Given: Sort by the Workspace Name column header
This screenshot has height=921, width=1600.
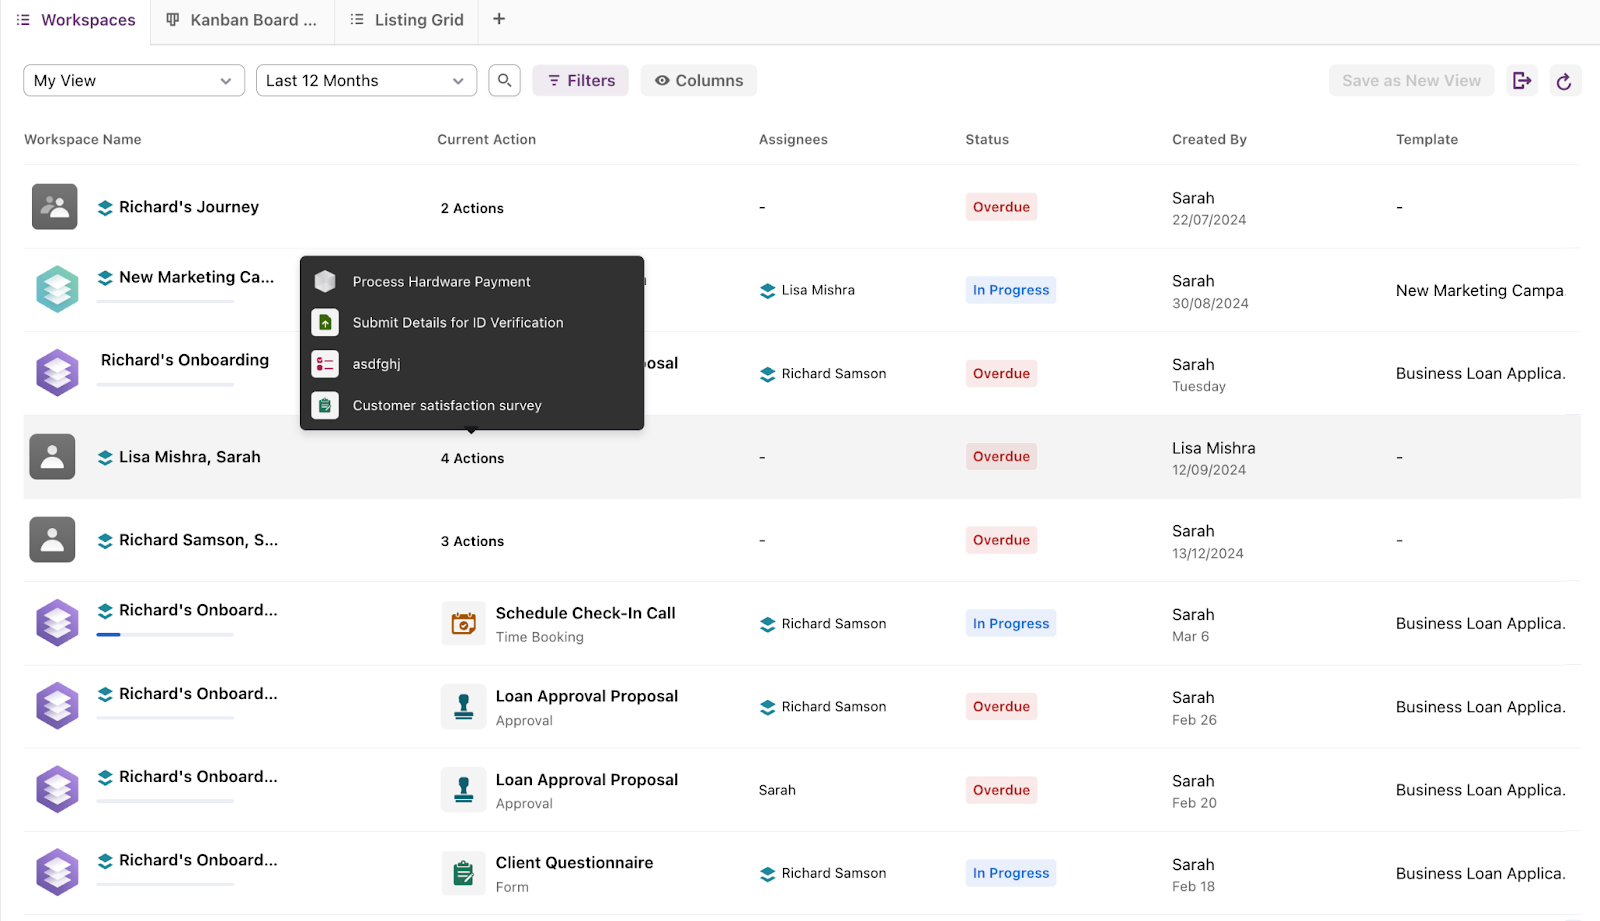Looking at the screenshot, I should click(x=83, y=140).
